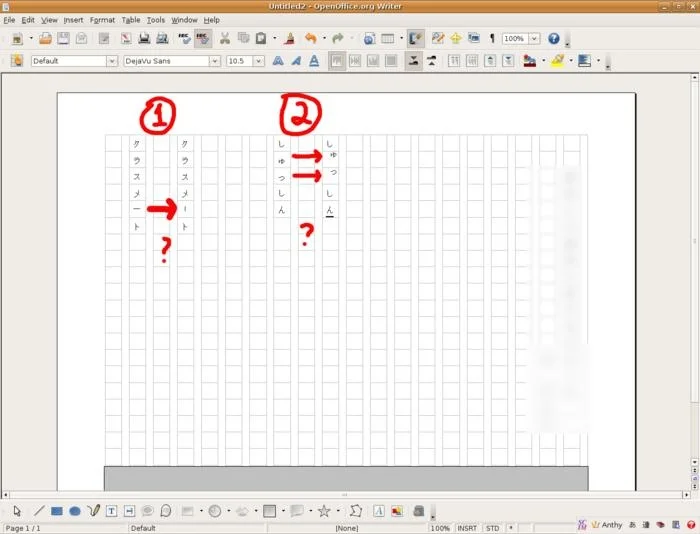Apply Bold formatting
This screenshot has height=534, width=700.
(278, 61)
